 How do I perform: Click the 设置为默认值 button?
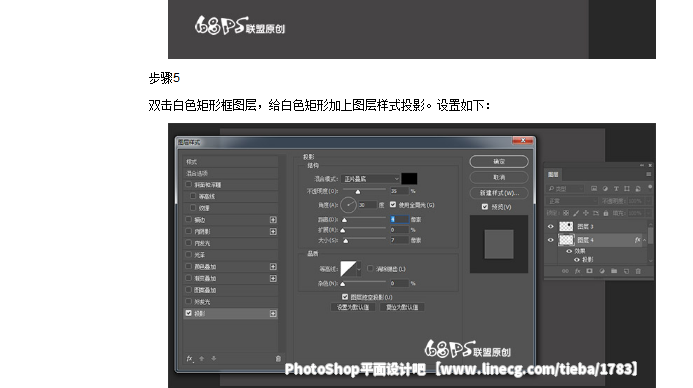click(x=353, y=307)
